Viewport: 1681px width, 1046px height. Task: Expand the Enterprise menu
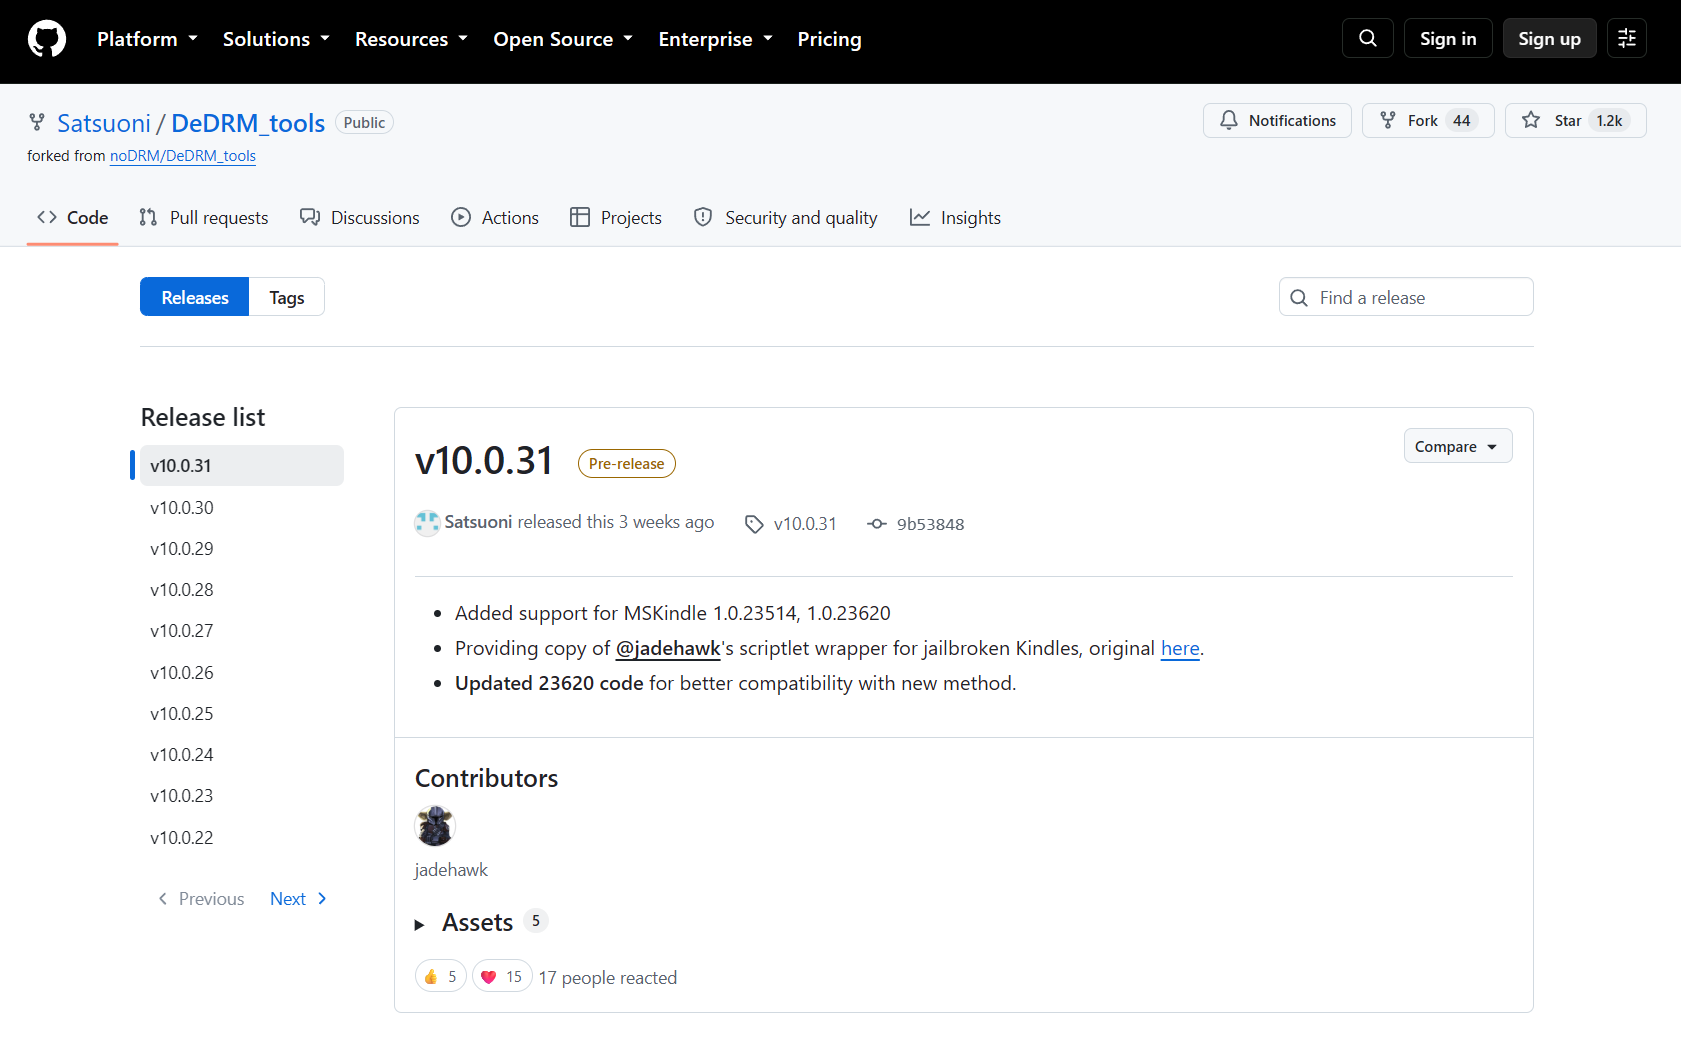(715, 39)
